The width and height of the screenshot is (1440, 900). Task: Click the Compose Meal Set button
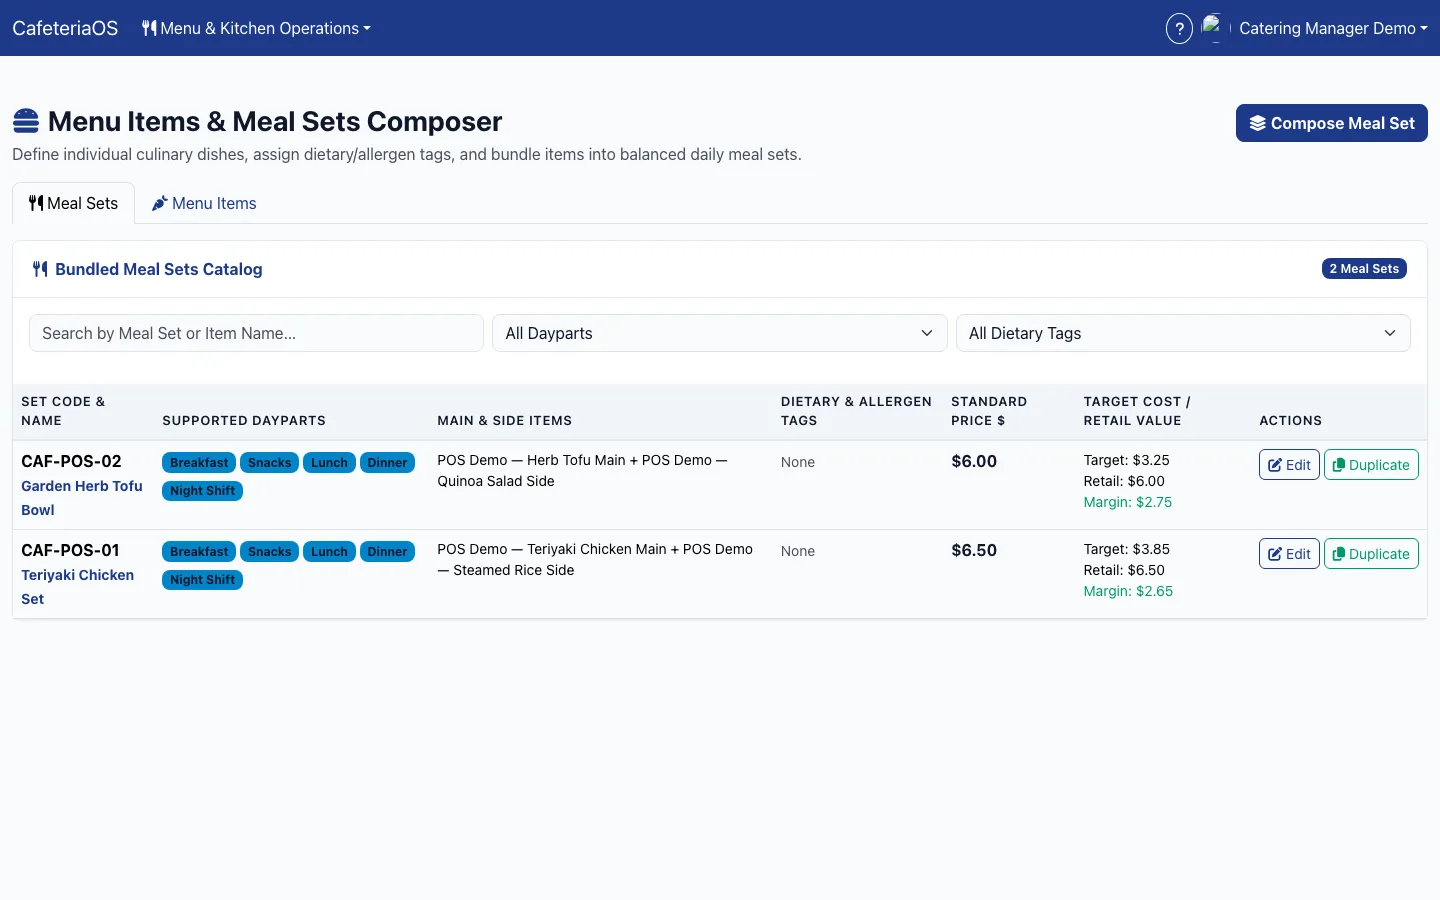pyautogui.click(x=1332, y=123)
